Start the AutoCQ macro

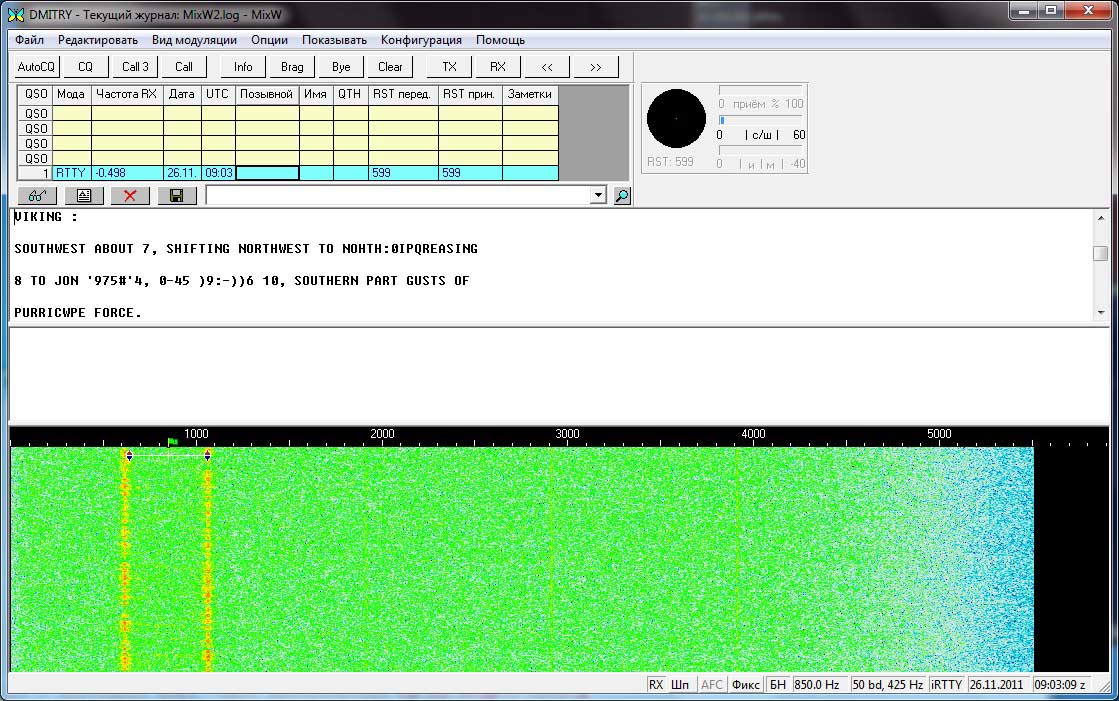coord(36,67)
